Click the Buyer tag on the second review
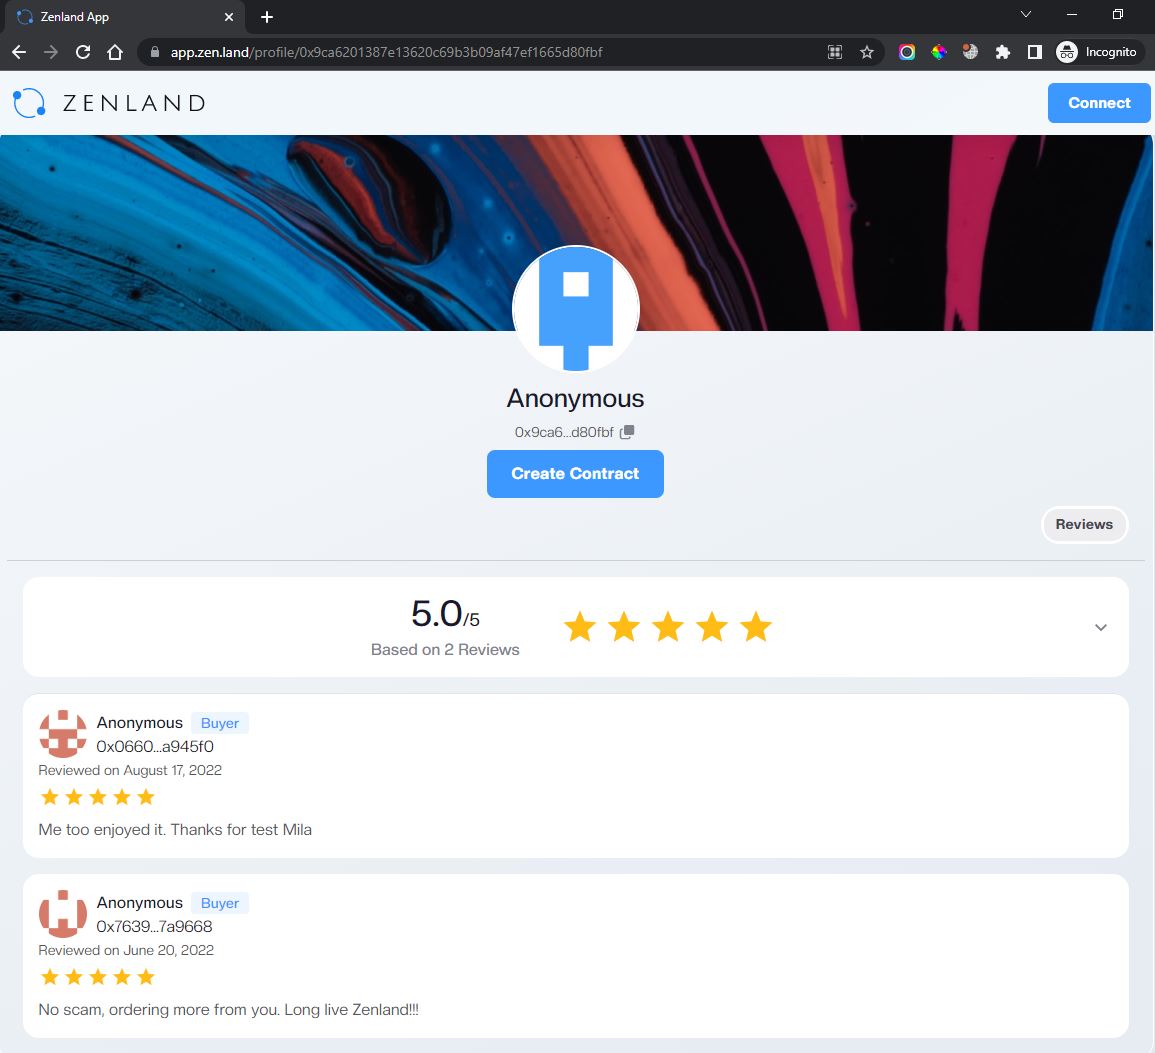This screenshot has width=1155, height=1053. 219,902
